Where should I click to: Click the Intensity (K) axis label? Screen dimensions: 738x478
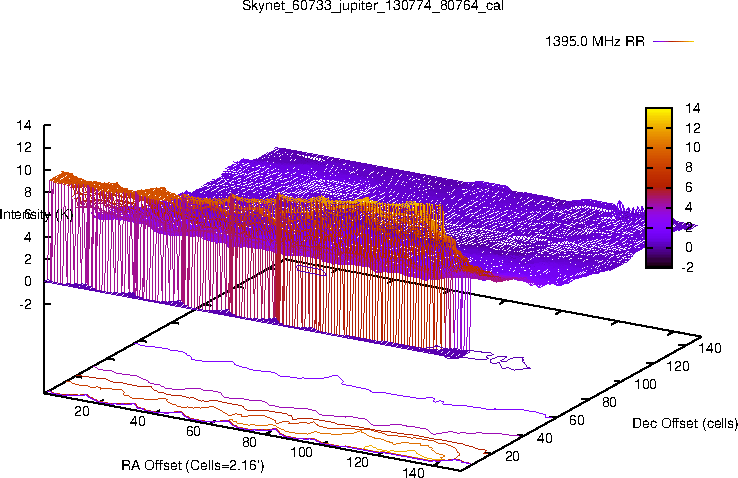(36, 215)
